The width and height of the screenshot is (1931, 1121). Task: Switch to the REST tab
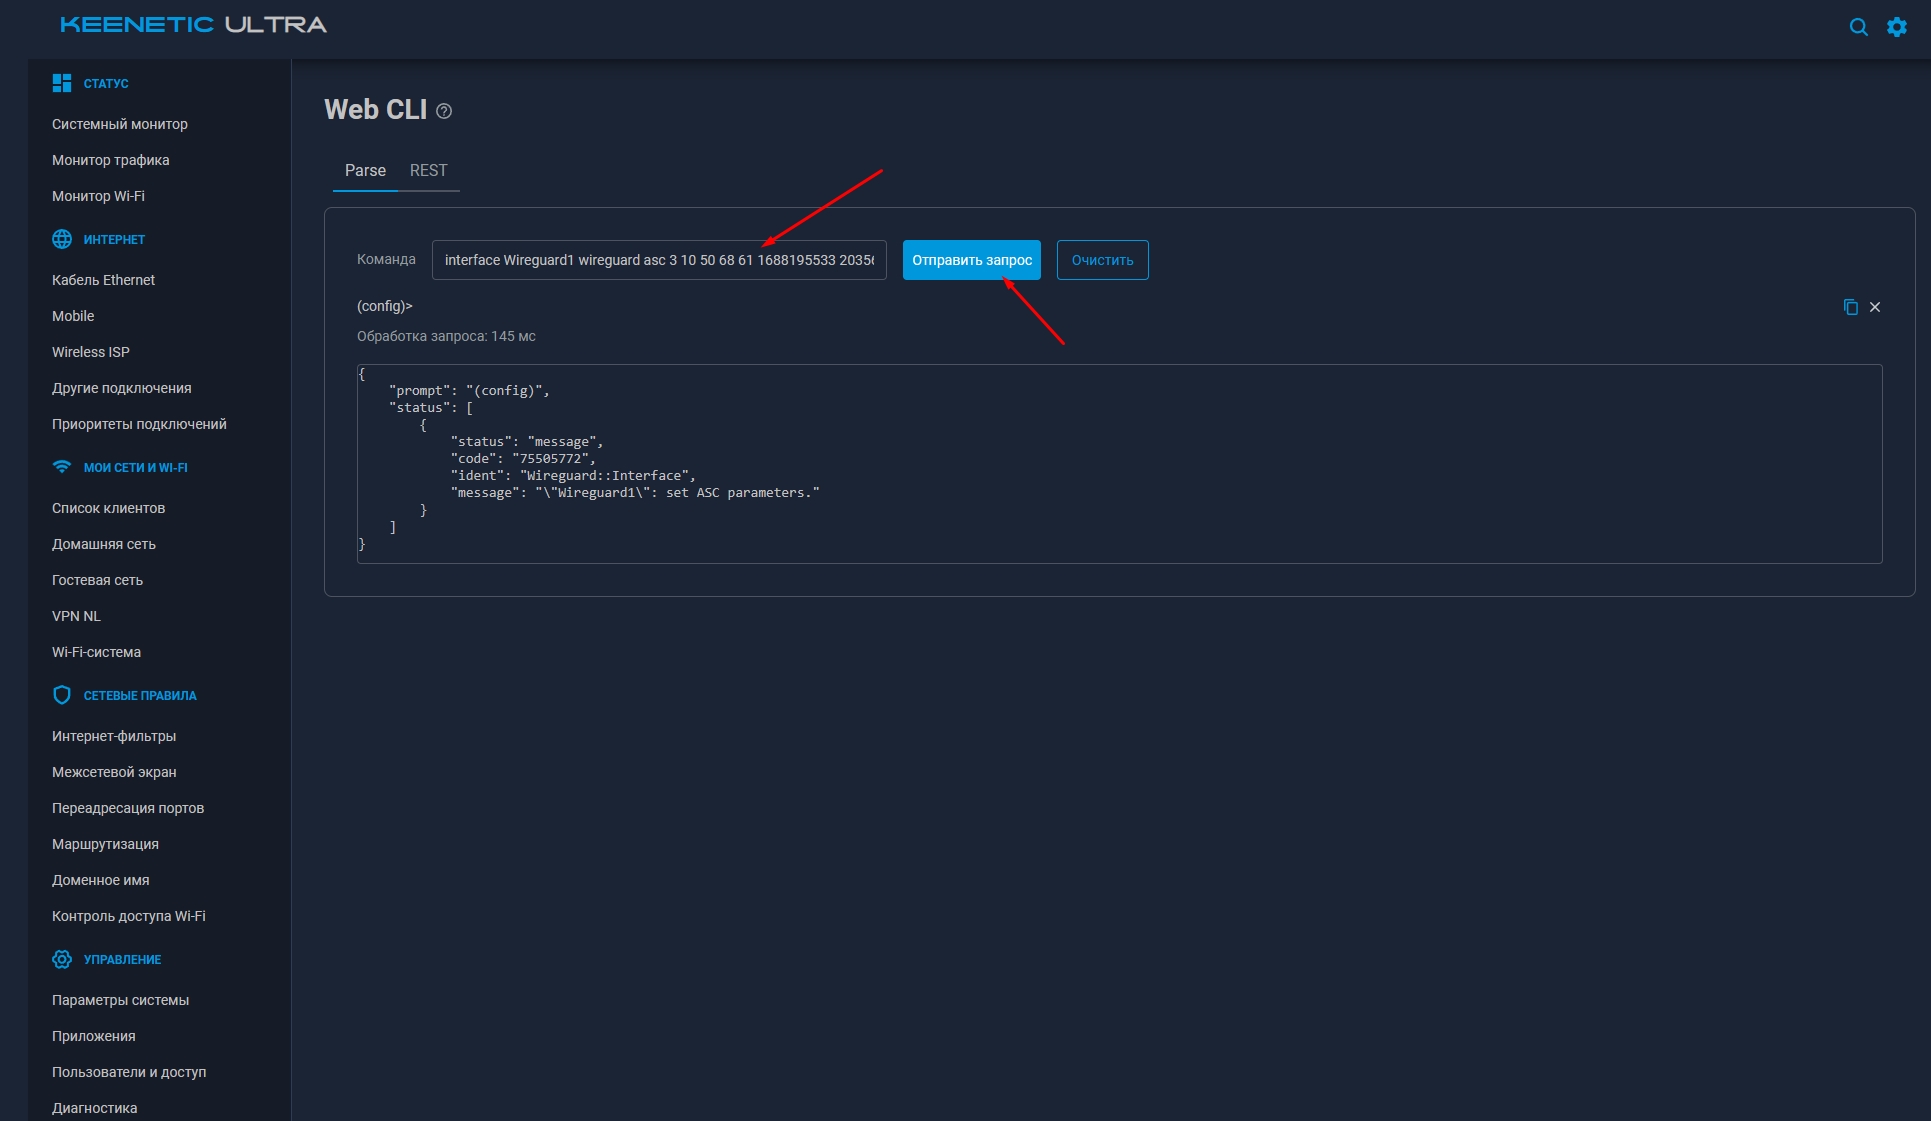[x=428, y=170]
